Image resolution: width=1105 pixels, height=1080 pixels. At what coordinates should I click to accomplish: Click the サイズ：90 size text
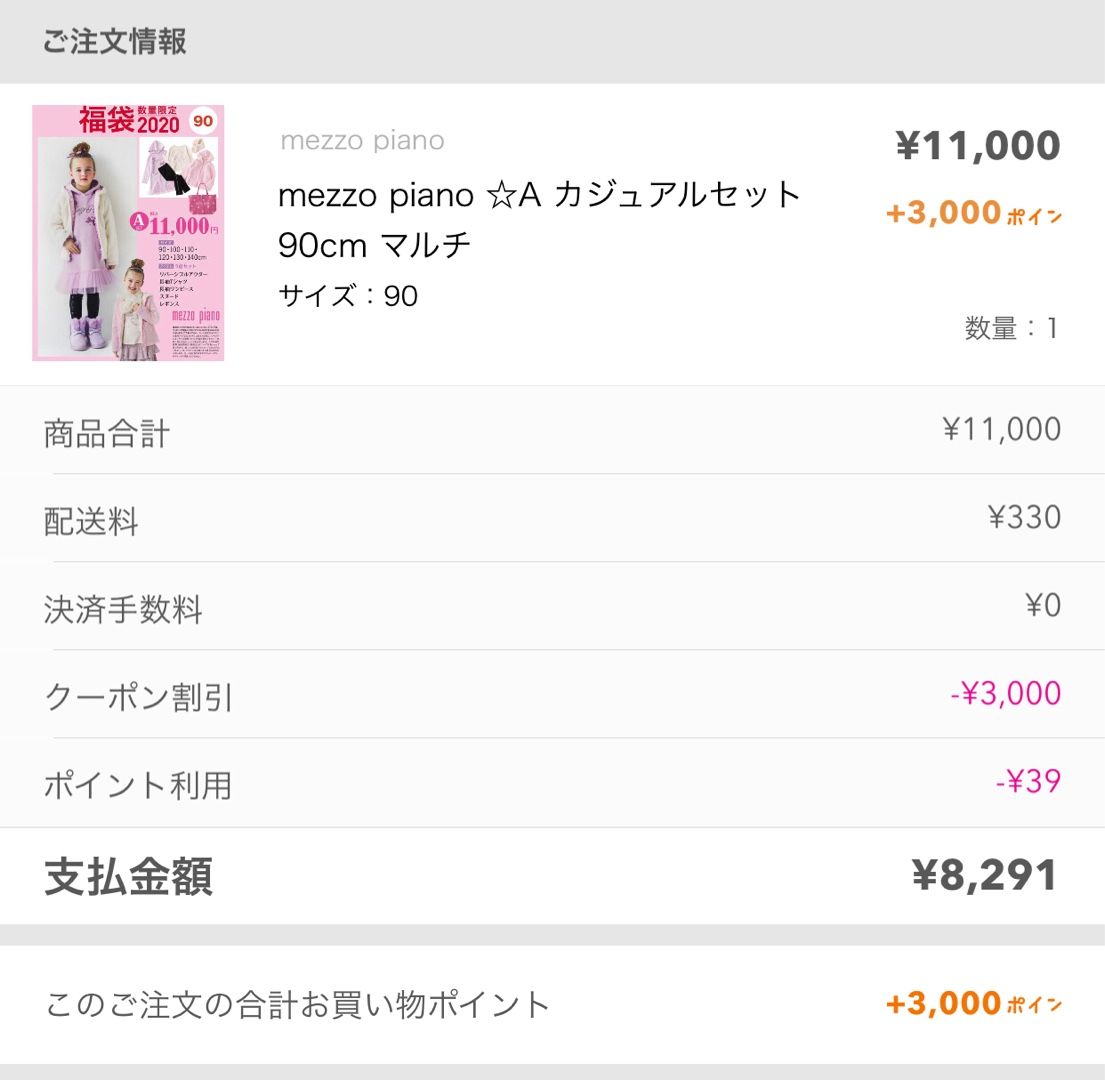click(348, 296)
